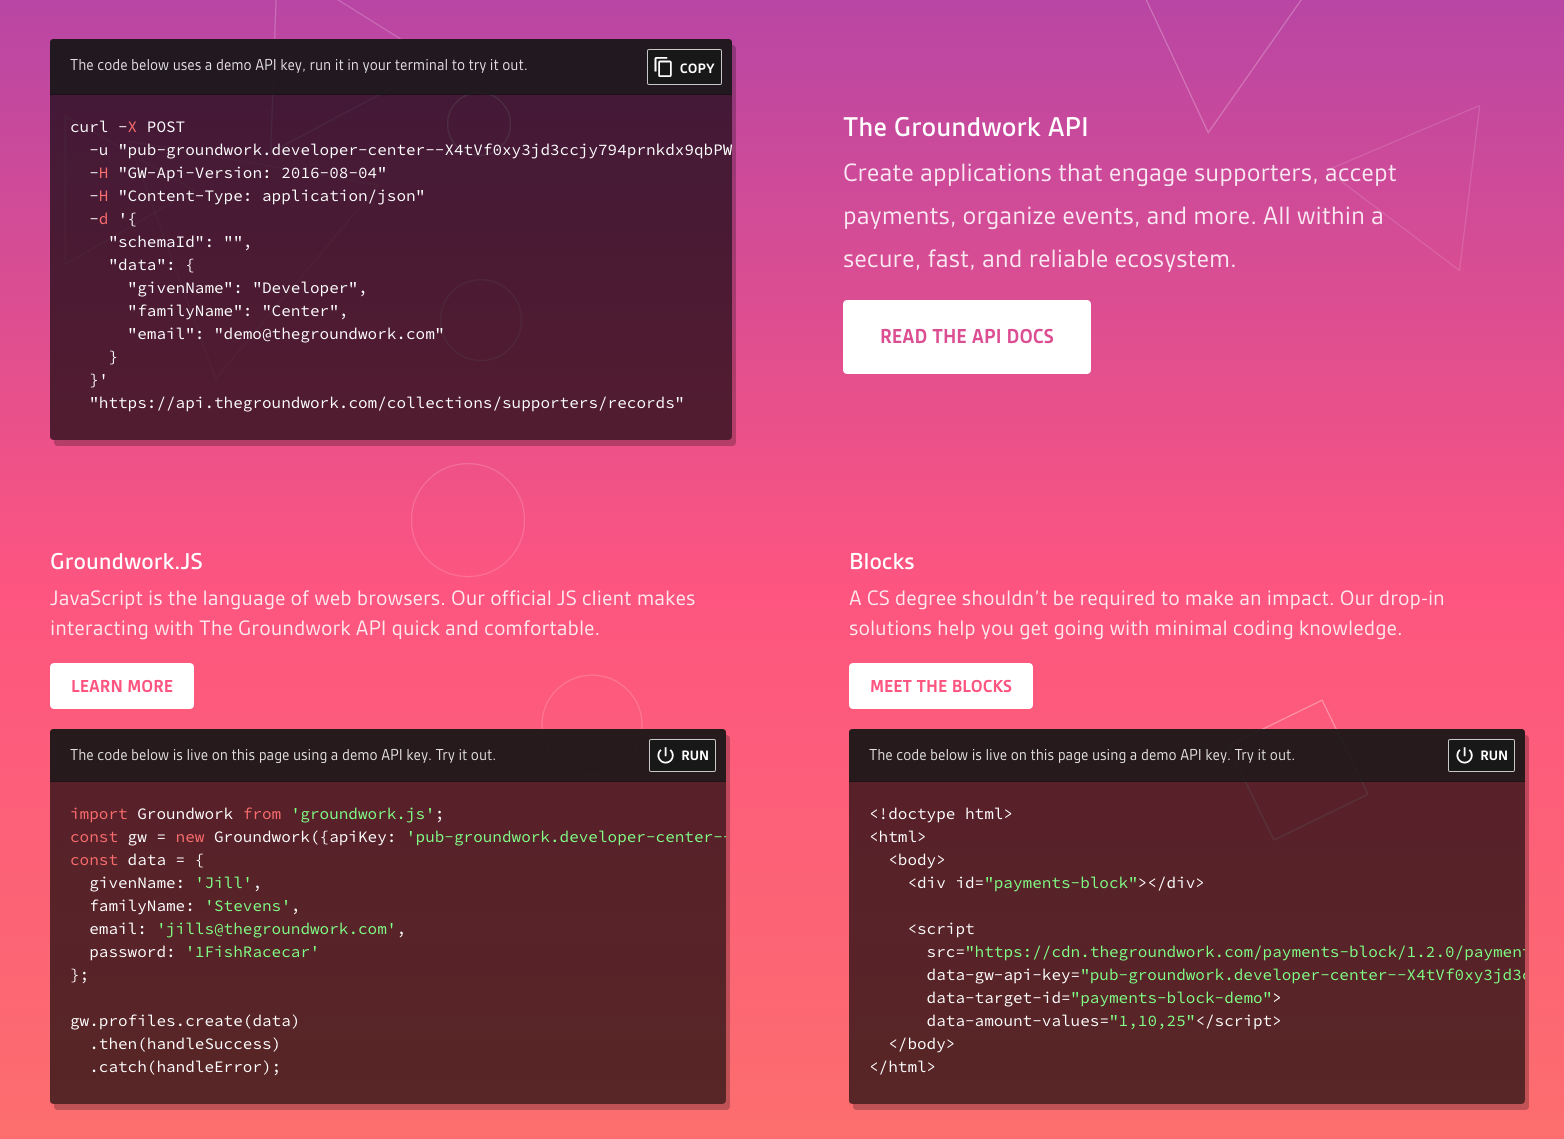The image size is (1564, 1139).
Task: Click the "schemaId": "" line
Action: coord(180,242)
